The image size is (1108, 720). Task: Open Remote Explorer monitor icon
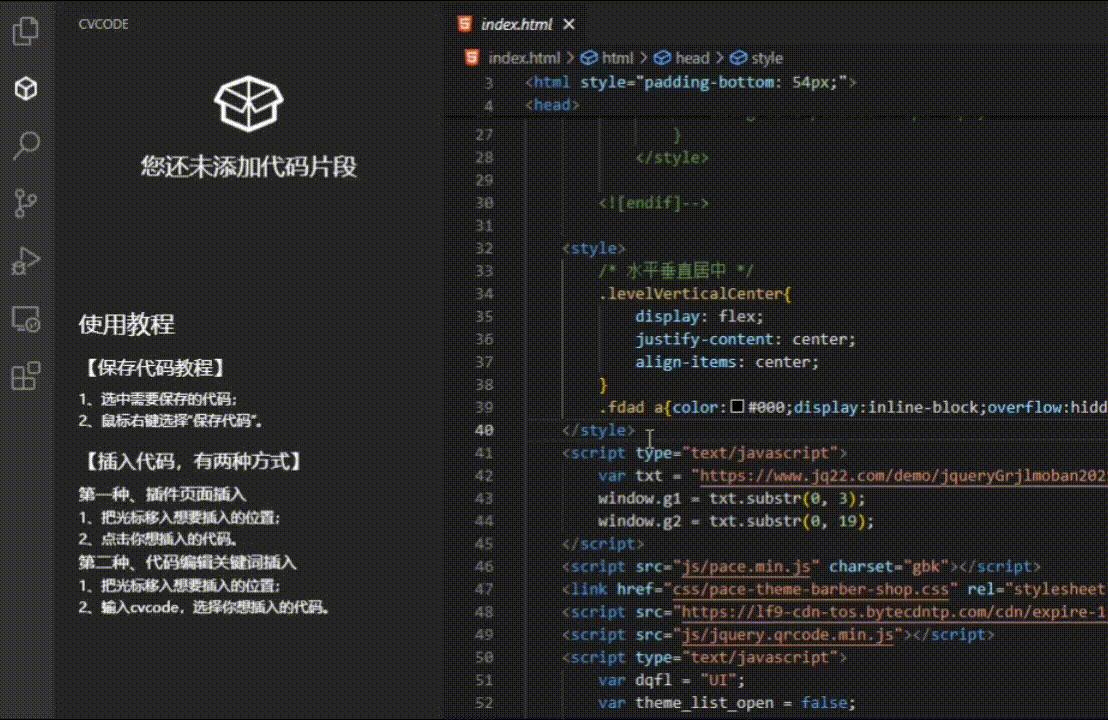25,319
